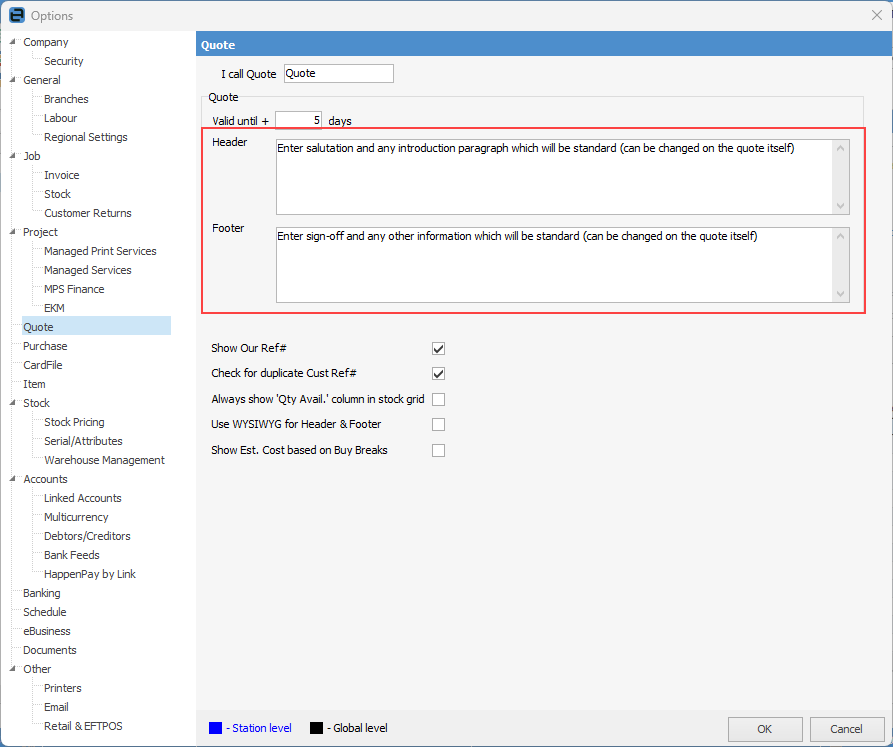Viewport: 893px width, 747px height.
Task: Open Warehouse Management options
Action: point(104,460)
